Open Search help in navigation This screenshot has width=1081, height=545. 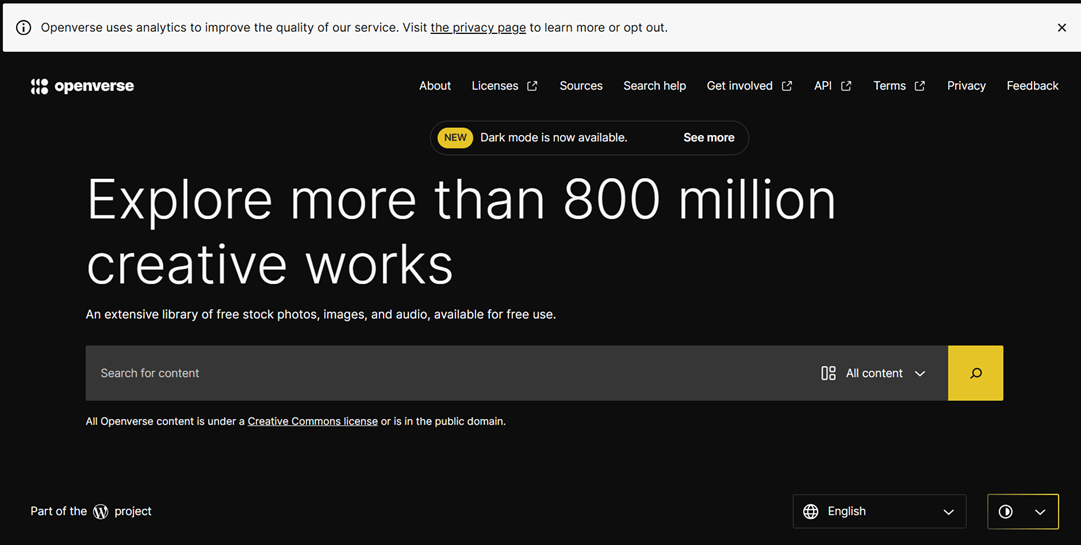[x=654, y=86]
